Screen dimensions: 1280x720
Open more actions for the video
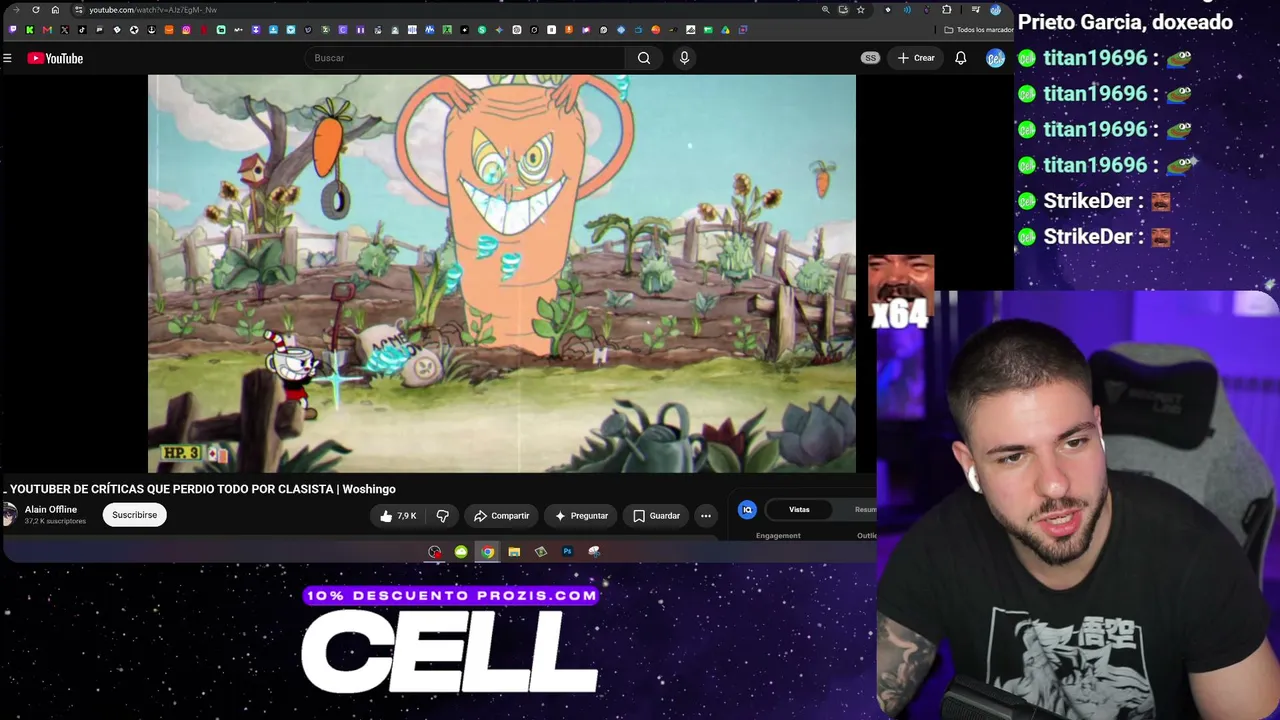pyautogui.click(x=706, y=516)
